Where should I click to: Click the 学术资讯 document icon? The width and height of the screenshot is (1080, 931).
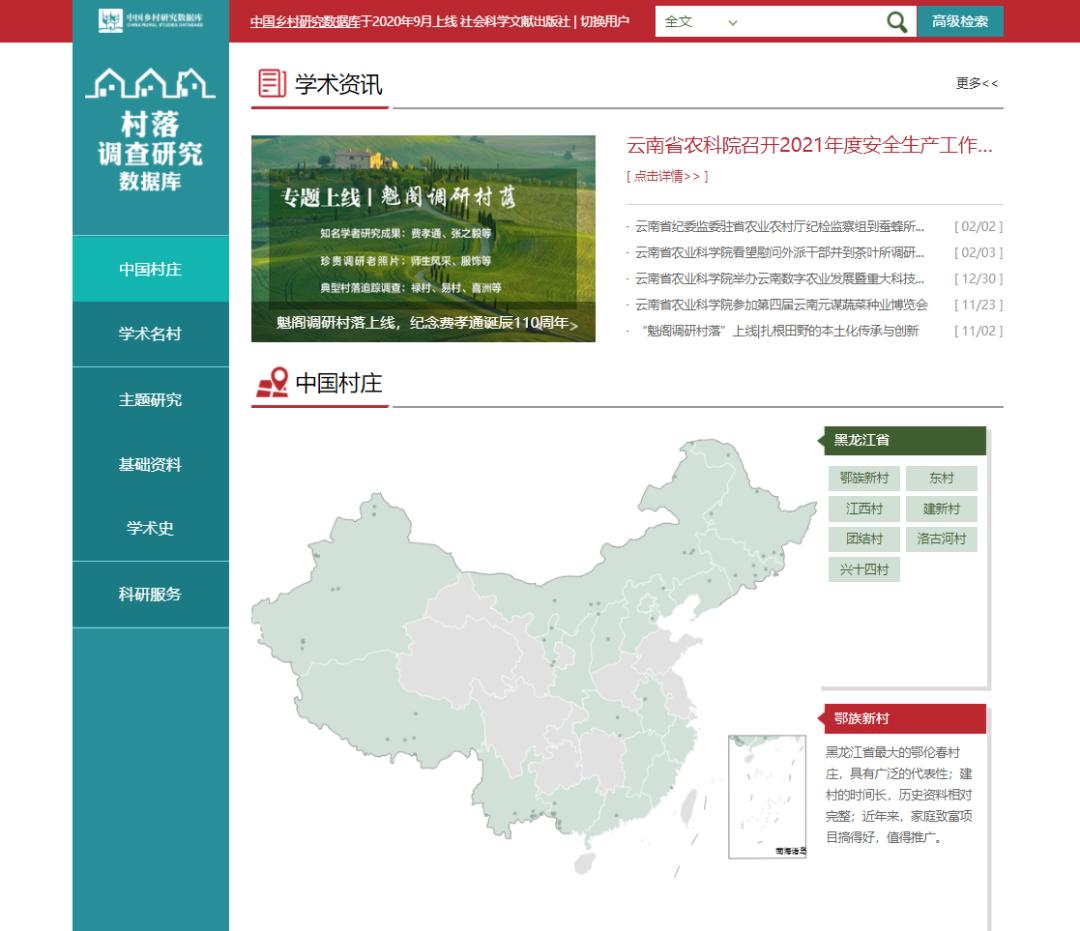(272, 83)
